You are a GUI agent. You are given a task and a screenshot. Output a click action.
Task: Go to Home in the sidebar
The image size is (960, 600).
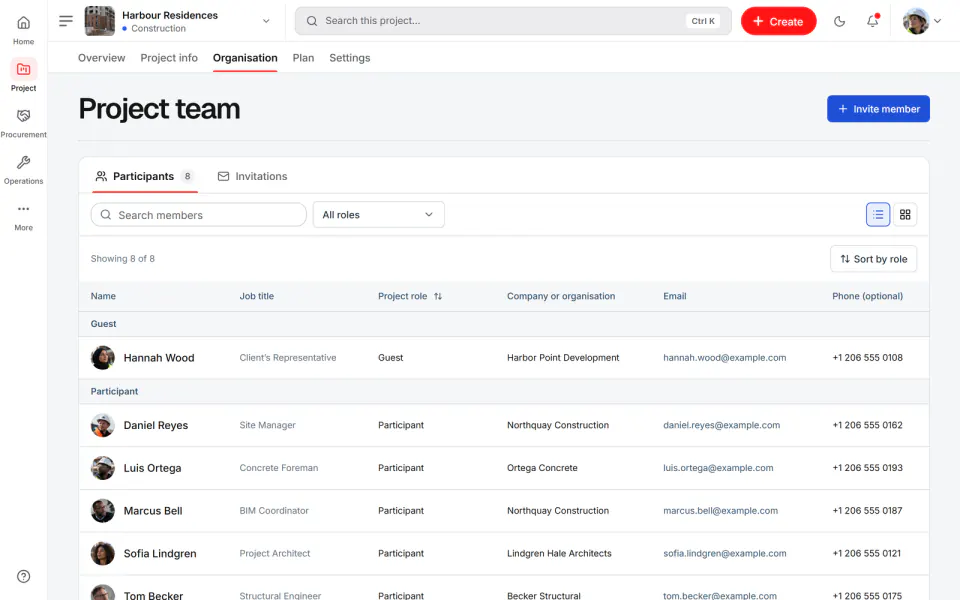point(23,30)
